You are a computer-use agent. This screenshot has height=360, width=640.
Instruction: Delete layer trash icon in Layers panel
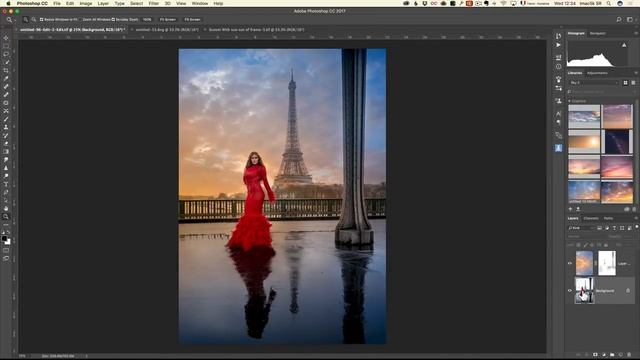(629, 355)
